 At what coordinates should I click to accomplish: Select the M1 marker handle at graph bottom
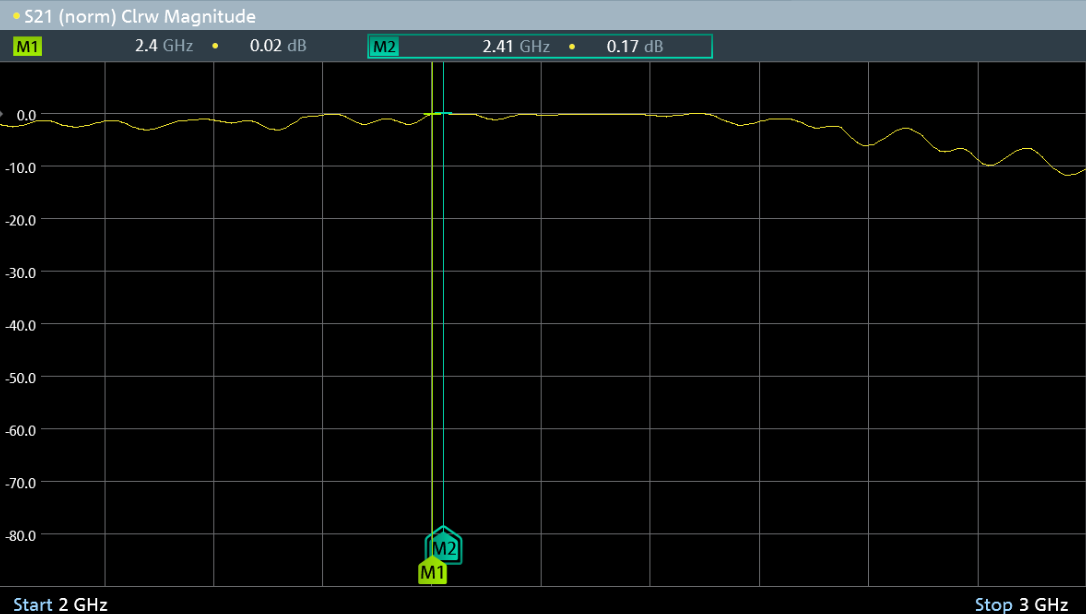pos(432,572)
